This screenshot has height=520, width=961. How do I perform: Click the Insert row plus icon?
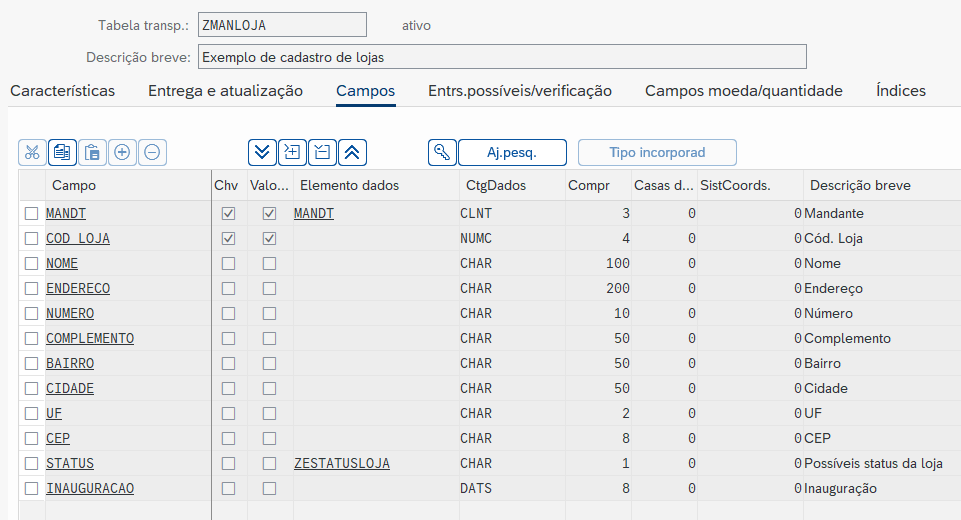122,152
